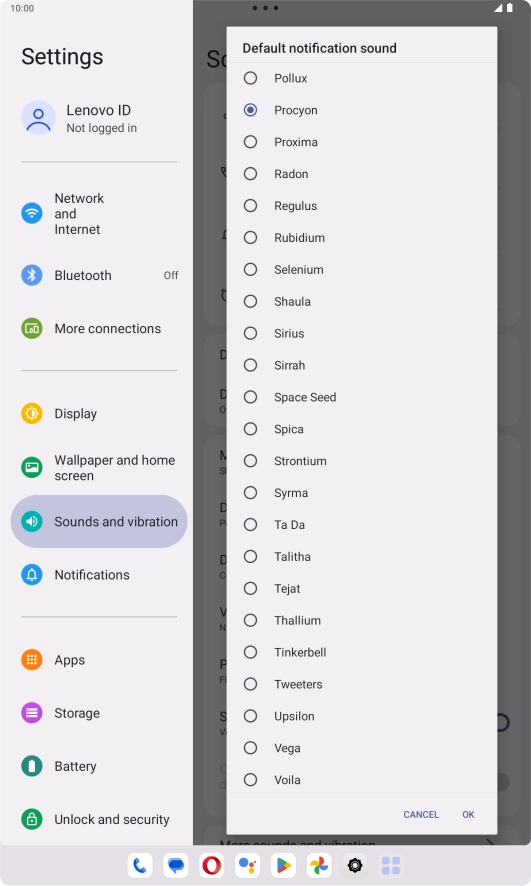
Task: Confirm the sound selection with OK
Action: coord(468,814)
